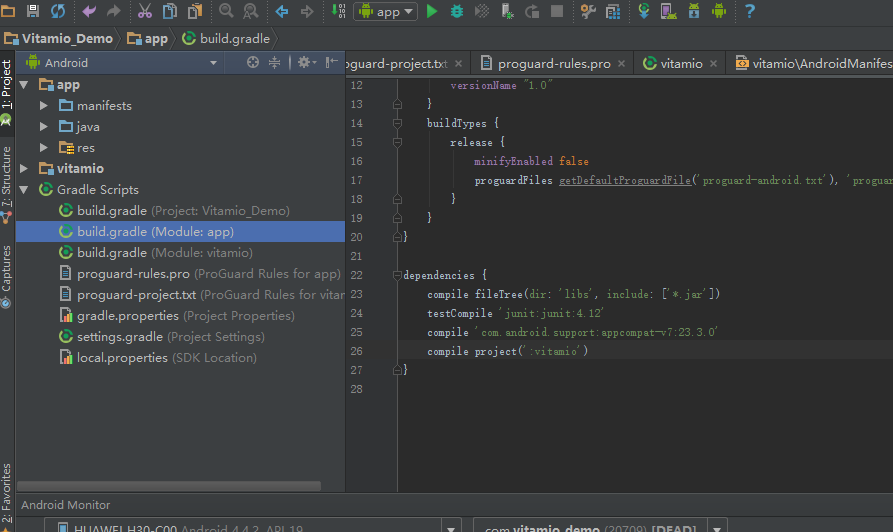Click the app breadcrumb item
Screen dimensions: 893x532
point(148,39)
